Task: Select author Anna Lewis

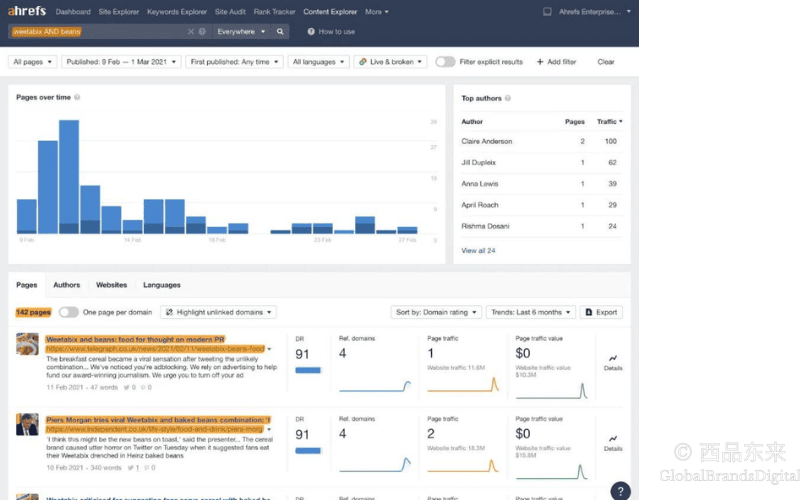Action: (480, 184)
